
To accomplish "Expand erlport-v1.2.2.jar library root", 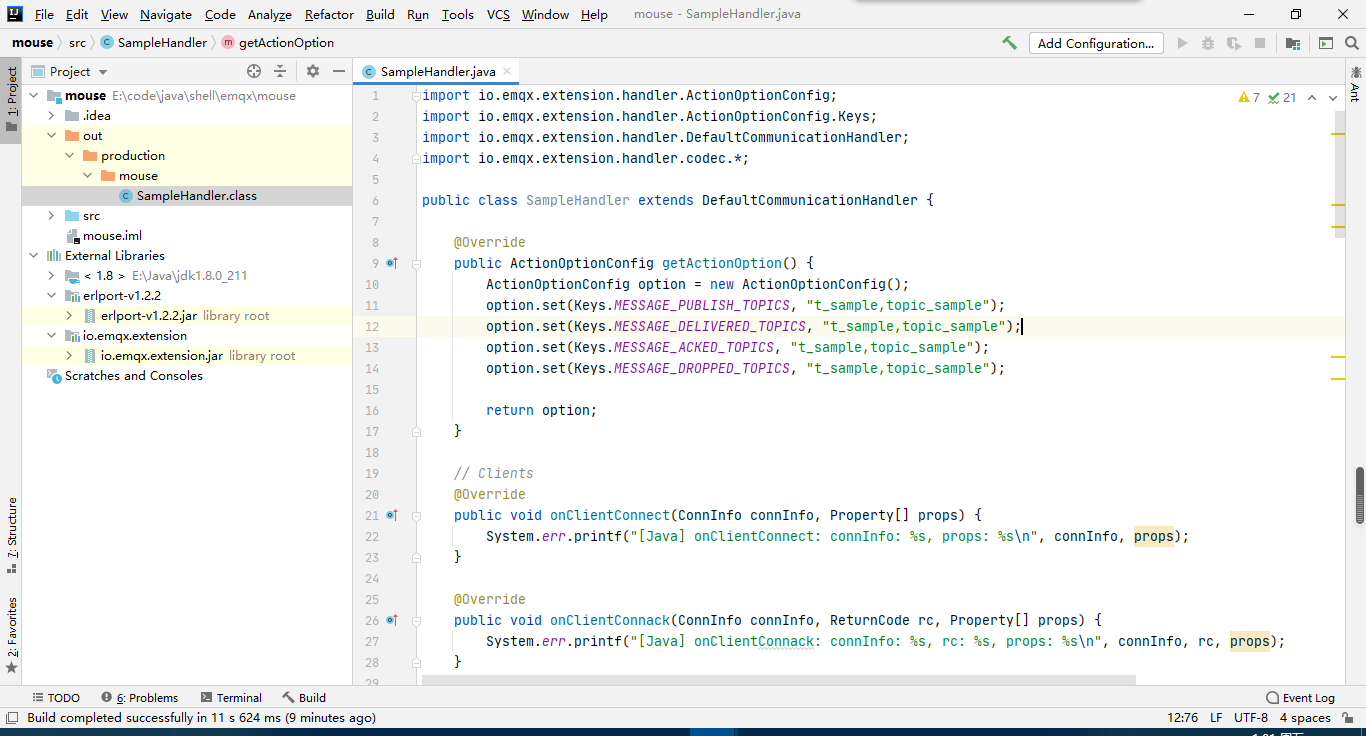I will click(x=70, y=316).
